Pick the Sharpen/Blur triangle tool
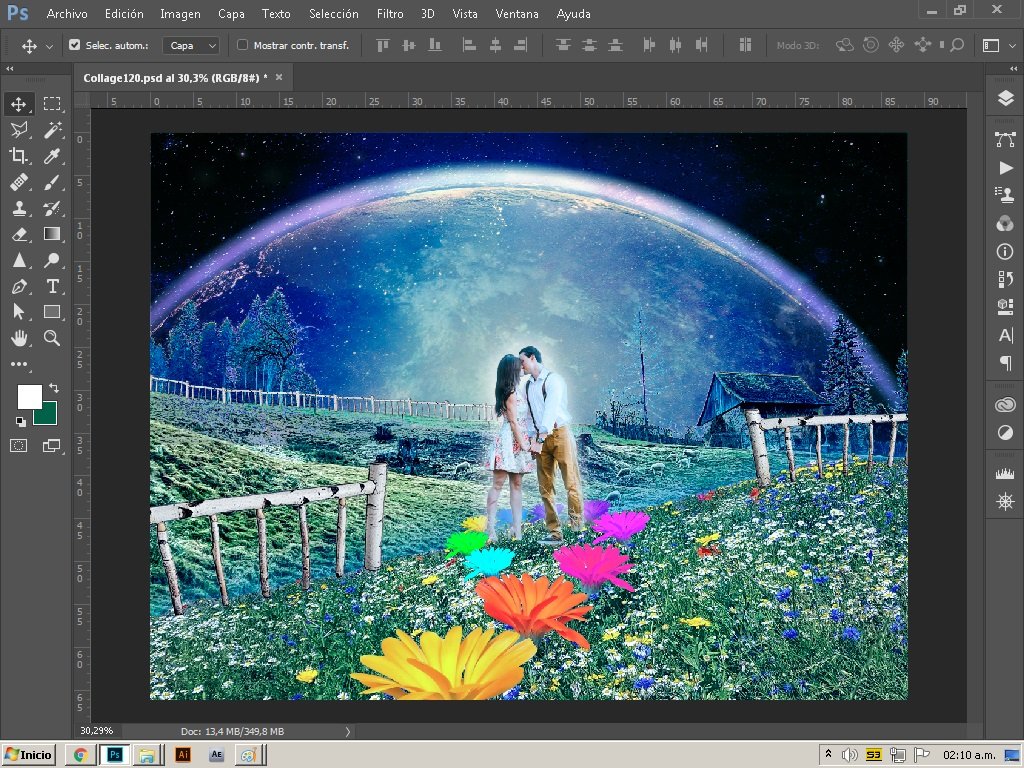Image resolution: width=1024 pixels, height=768 pixels. click(x=18, y=260)
